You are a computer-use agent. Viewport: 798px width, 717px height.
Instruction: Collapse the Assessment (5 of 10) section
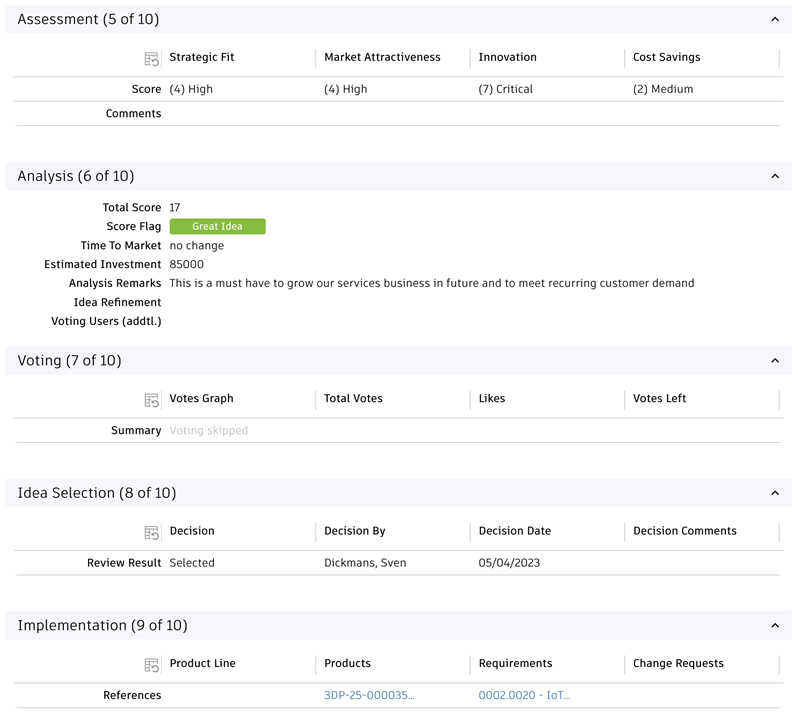[775, 20]
